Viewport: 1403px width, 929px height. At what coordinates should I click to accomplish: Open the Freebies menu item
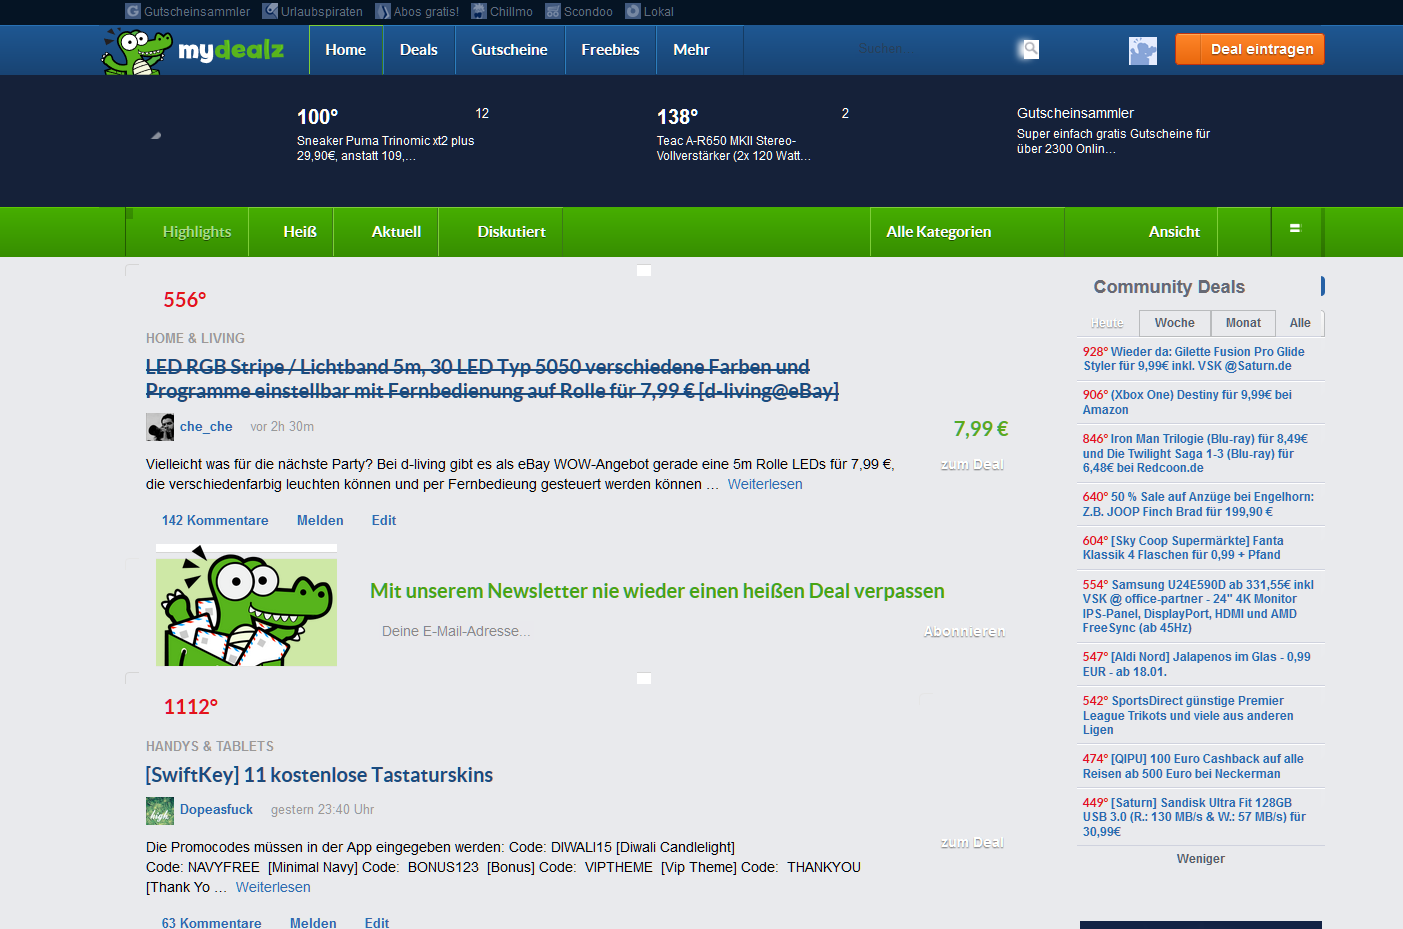(x=610, y=50)
